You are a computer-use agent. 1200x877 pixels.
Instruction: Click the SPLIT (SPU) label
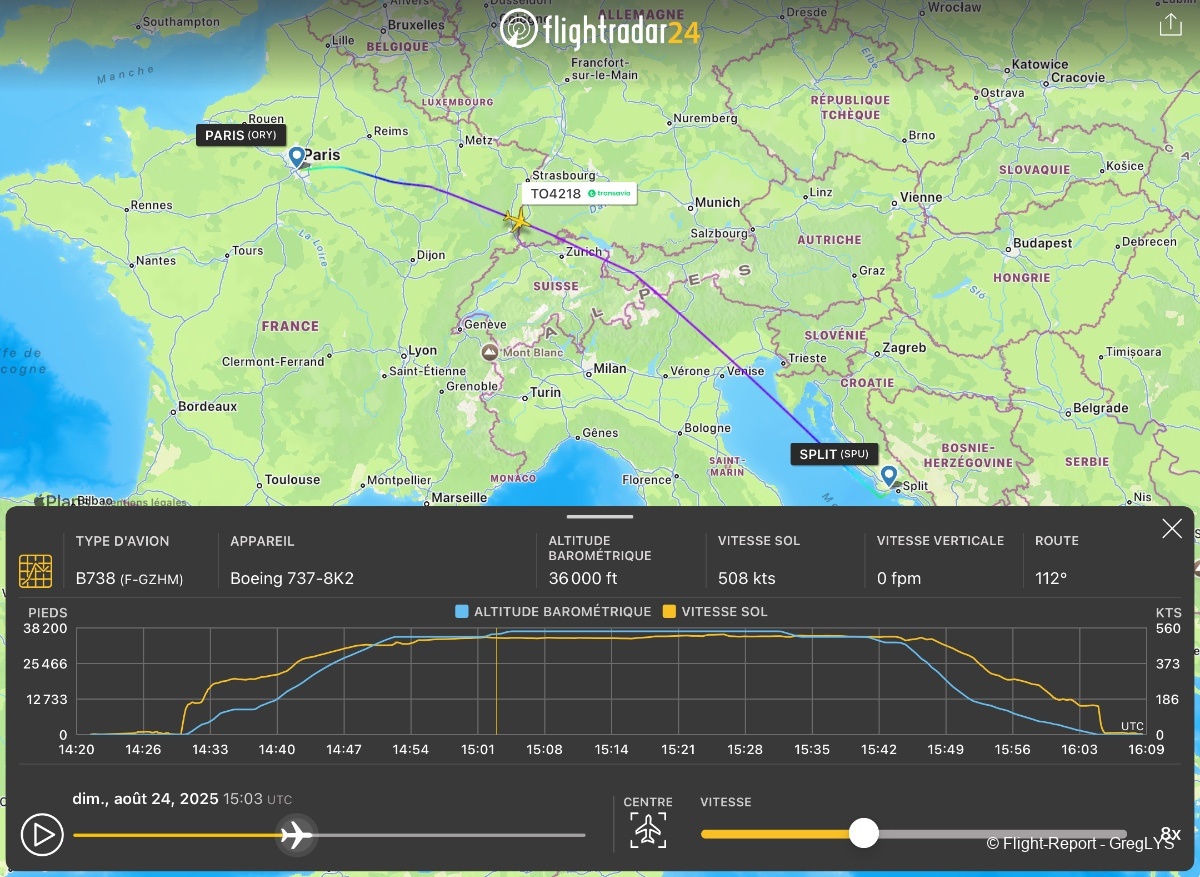click(x=834, y=454)
